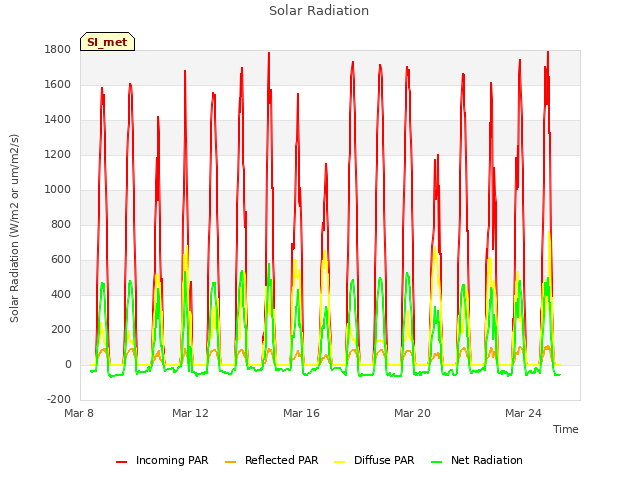
Task: Click the 1400 y-axis tick label
Action: click(x=58, y=120)
